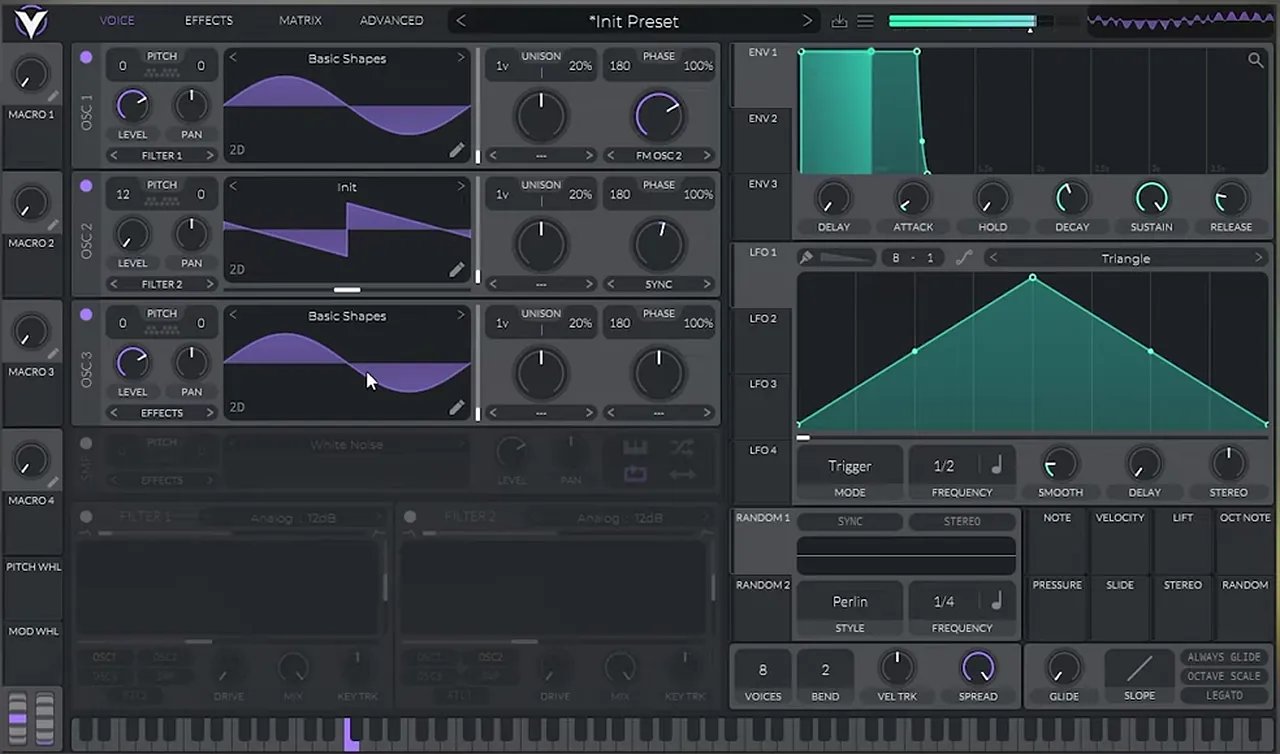Click the Random 1 frequency note icon

point(996,602)
